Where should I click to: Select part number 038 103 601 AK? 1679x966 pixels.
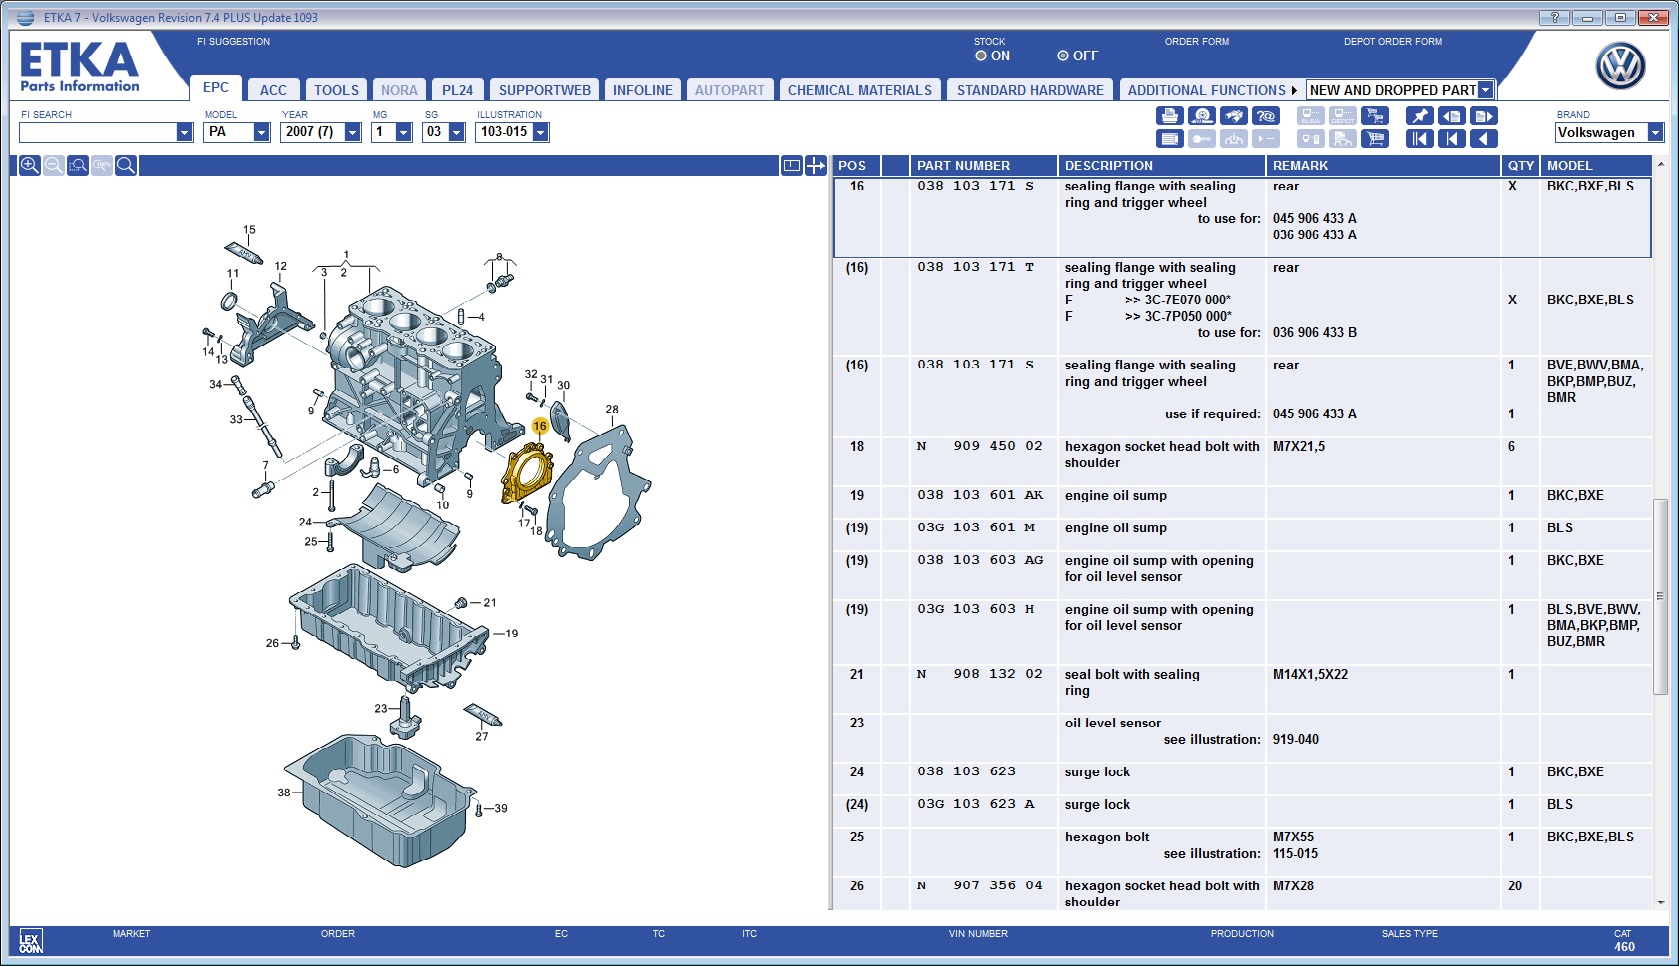point(980,495)
